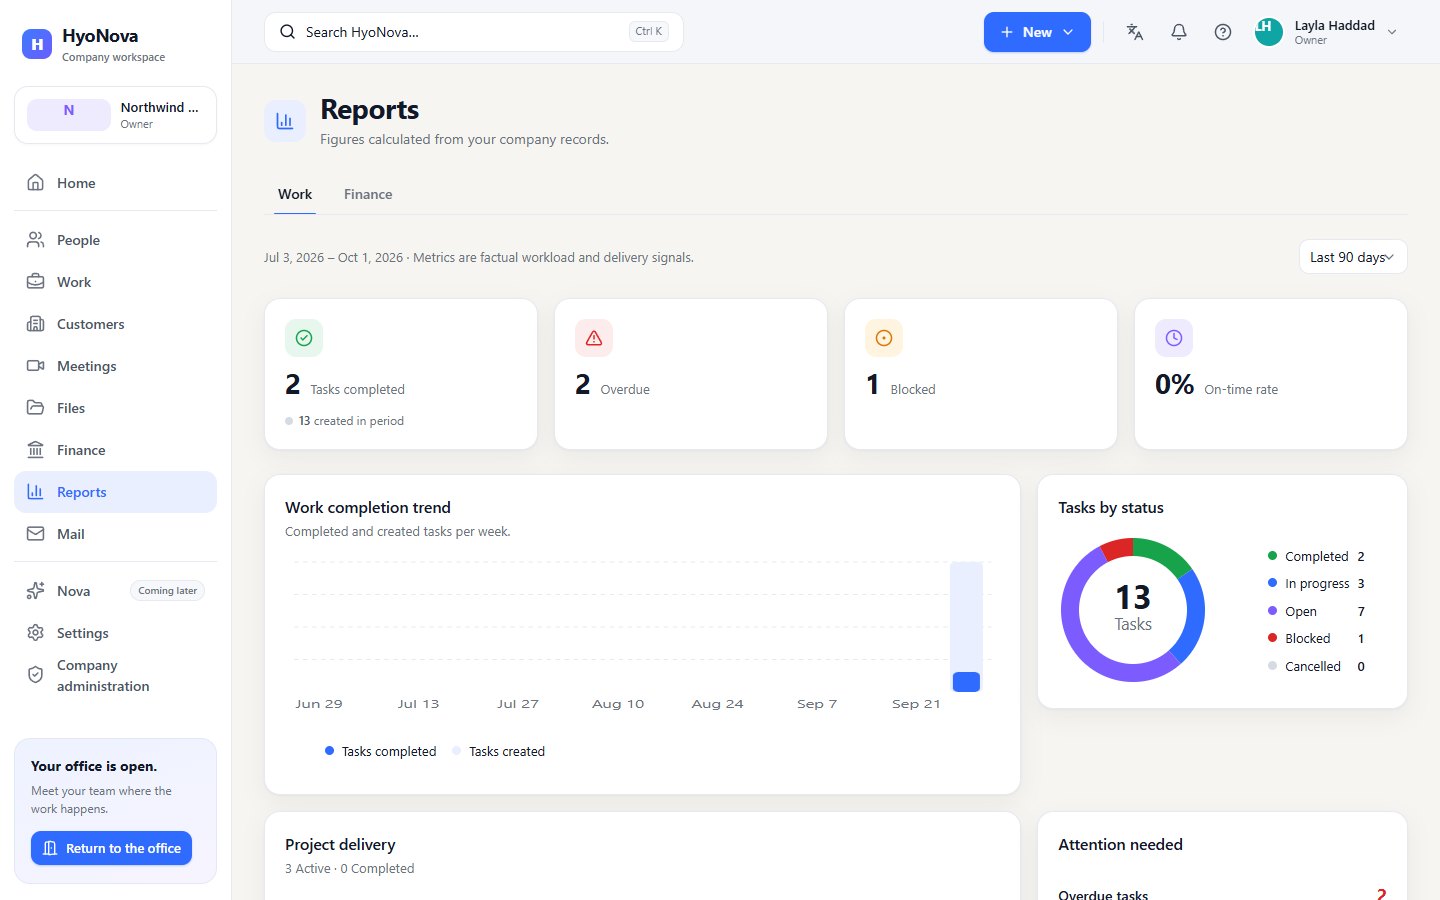
Task: Click the Company administration shield icon
Action: click(x=36, y=675)
